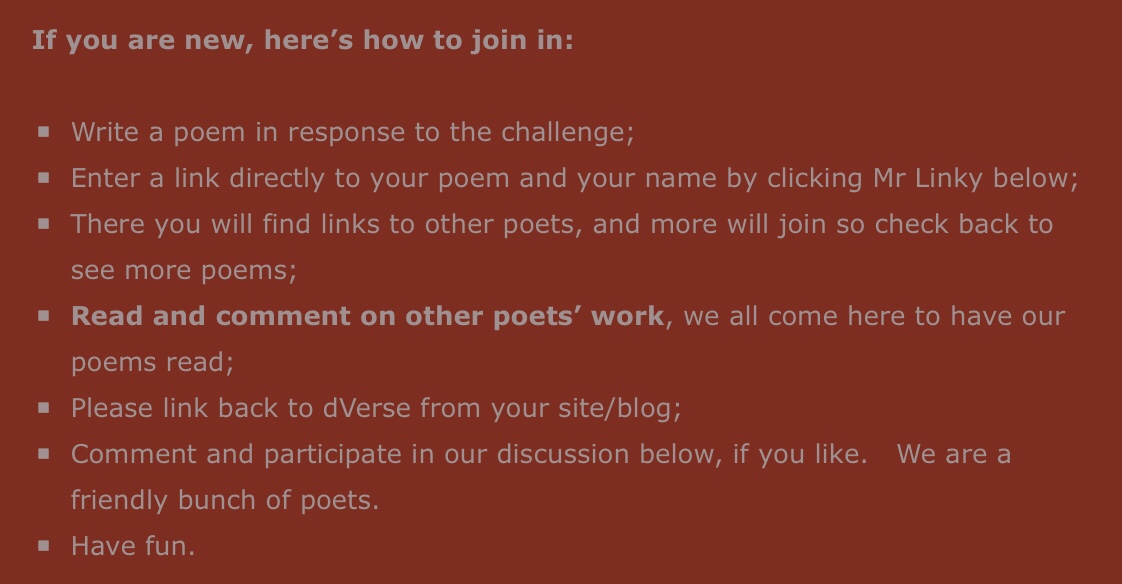Click the heading "If you are new, here's how to join in:"
This screenshot has height=584, width=1122.
point(302,41)
